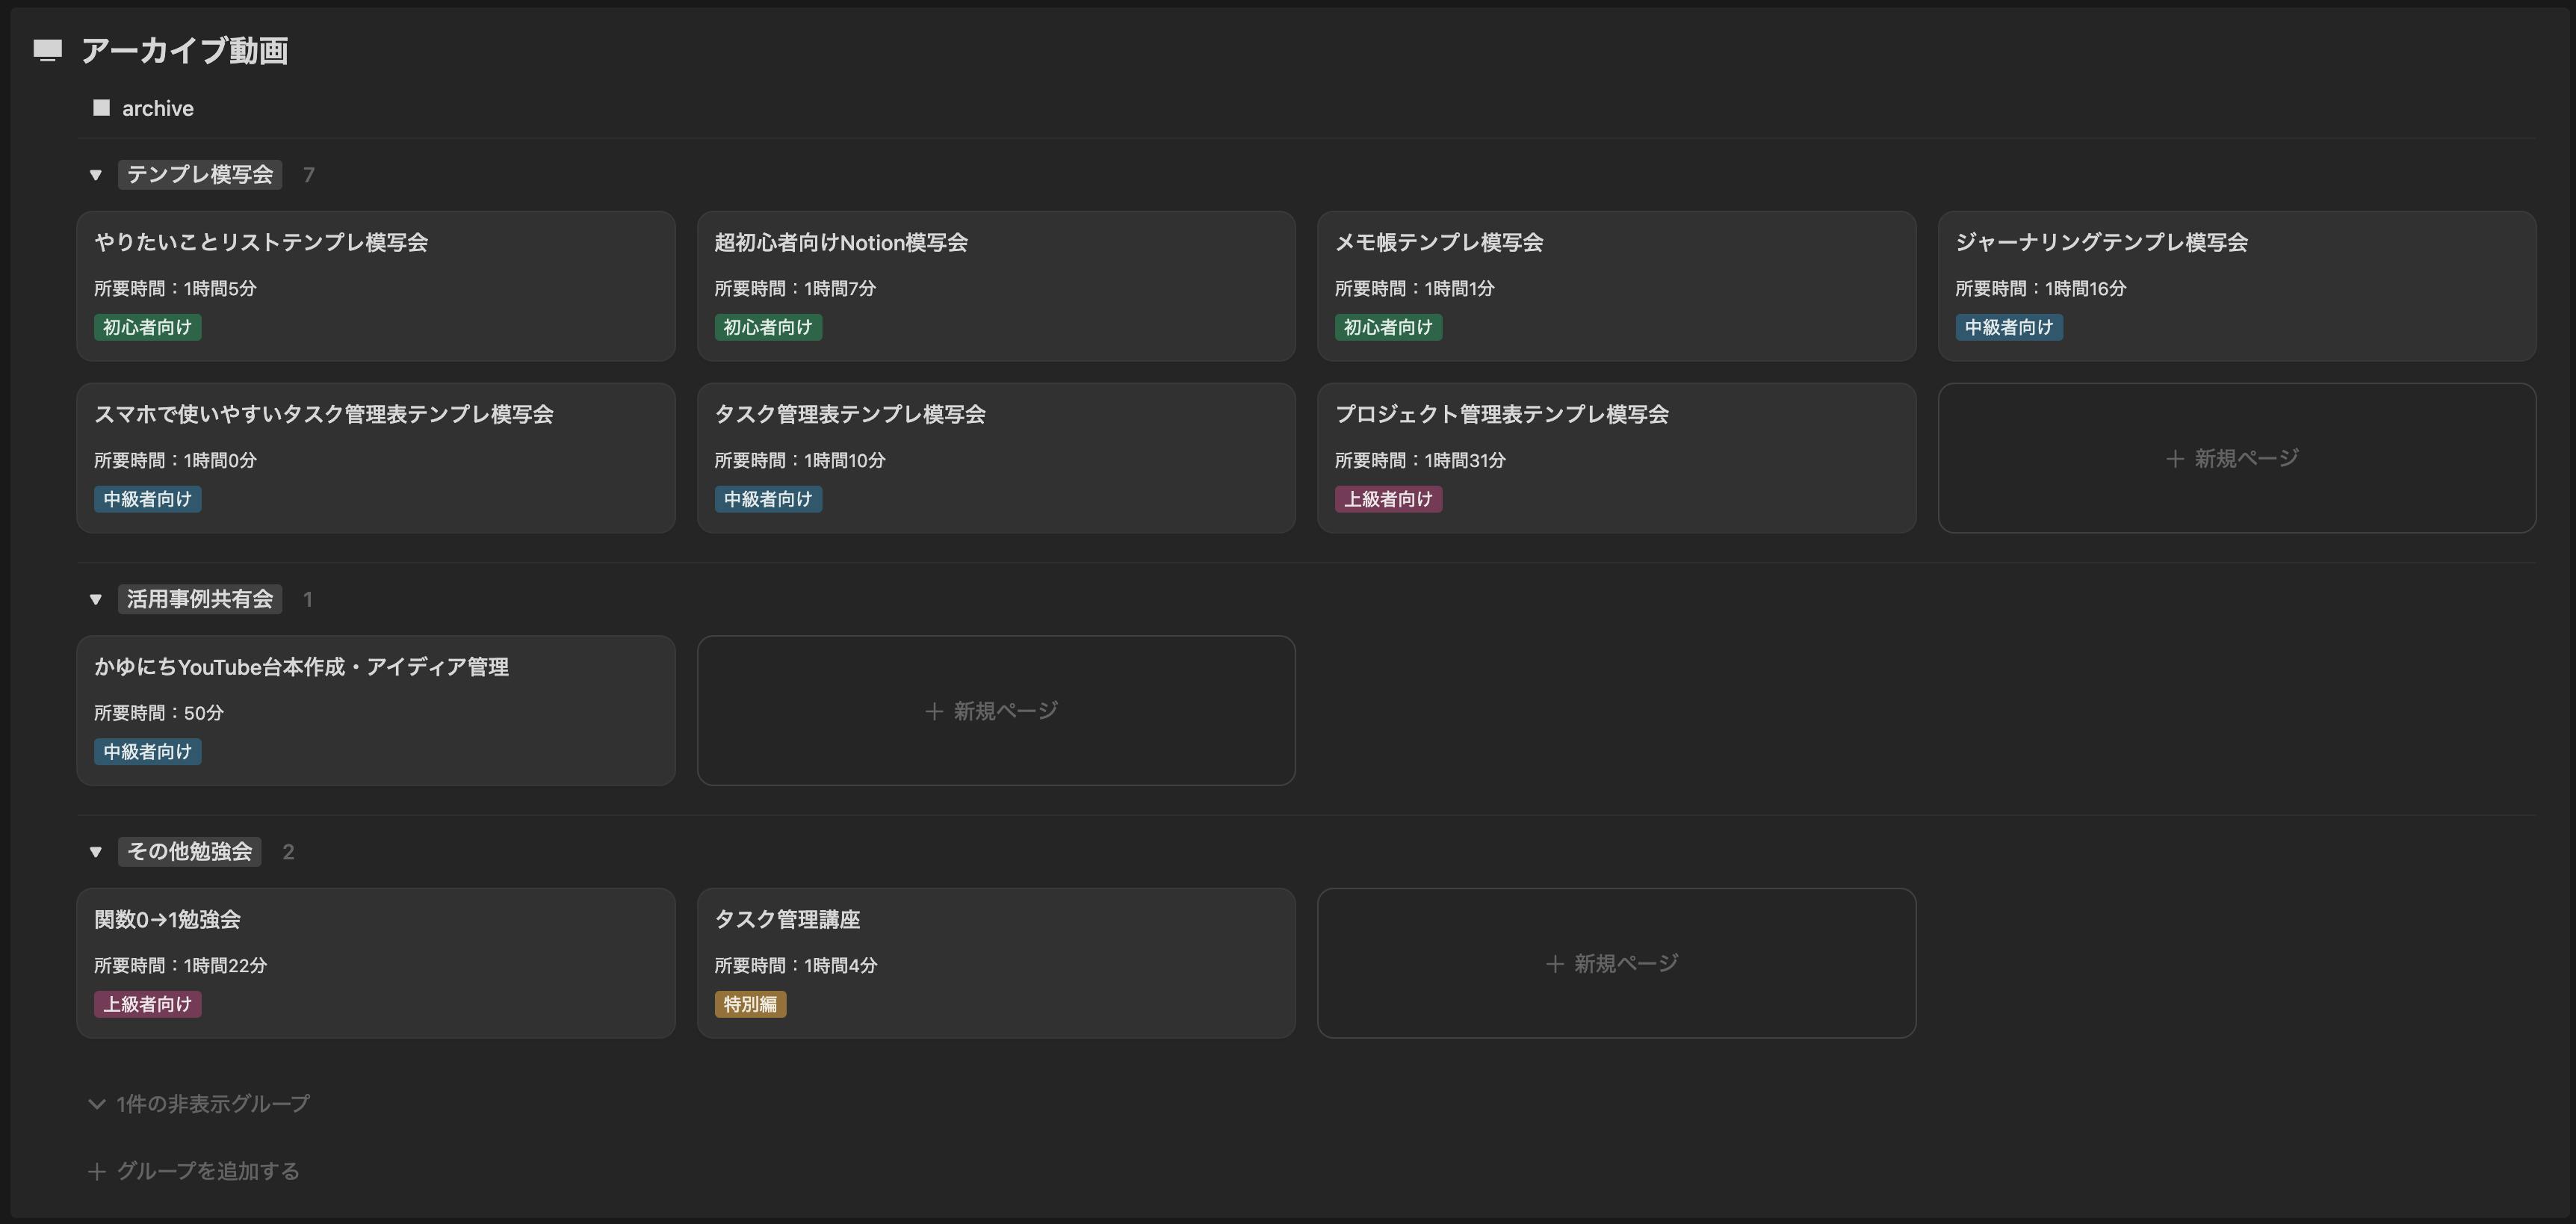
Task: Click the gallery icon next to archive
Action: pyautogui.click(x=101, y=108)
